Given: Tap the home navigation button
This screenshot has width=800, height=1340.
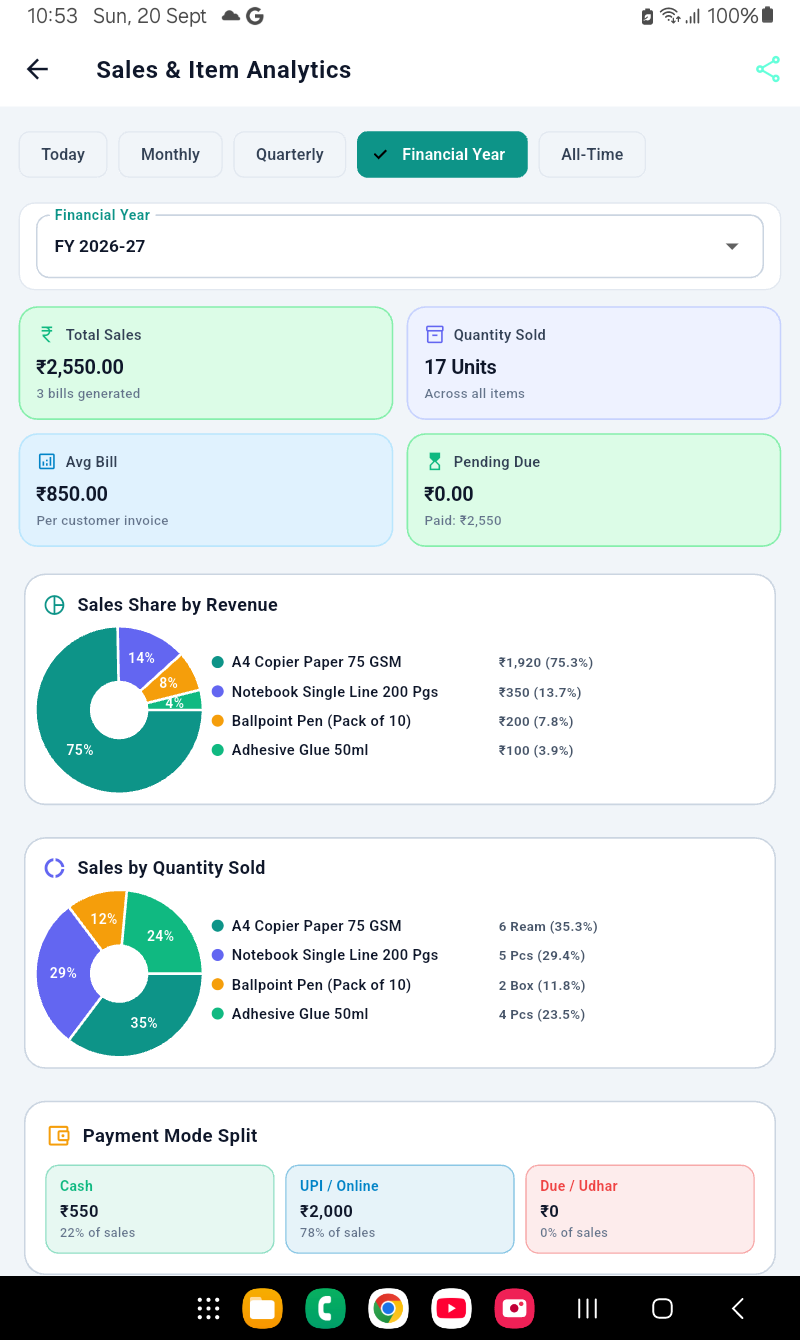Looking at the screenshot, I should [x=662, y=1308].
